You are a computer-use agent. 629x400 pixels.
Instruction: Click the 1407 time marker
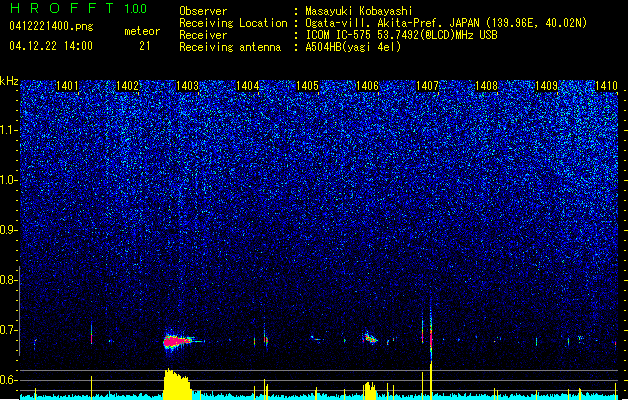click(427, 86)
